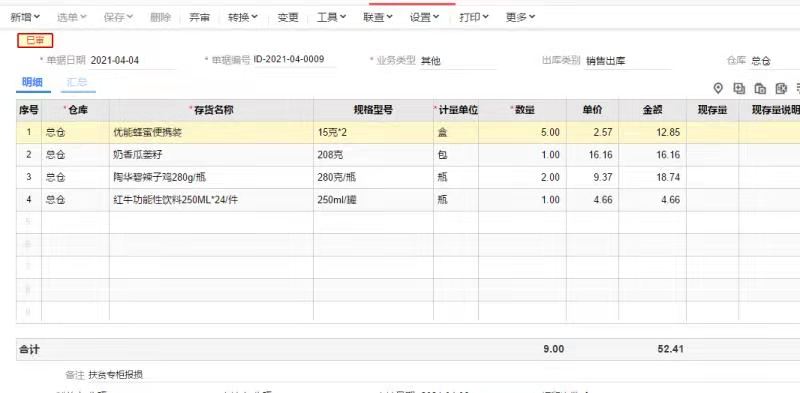Select the cell 陶华碧辣子鸡280g/瓶
The width and height of the screenshot is (800, 393).
click(211, 178)
